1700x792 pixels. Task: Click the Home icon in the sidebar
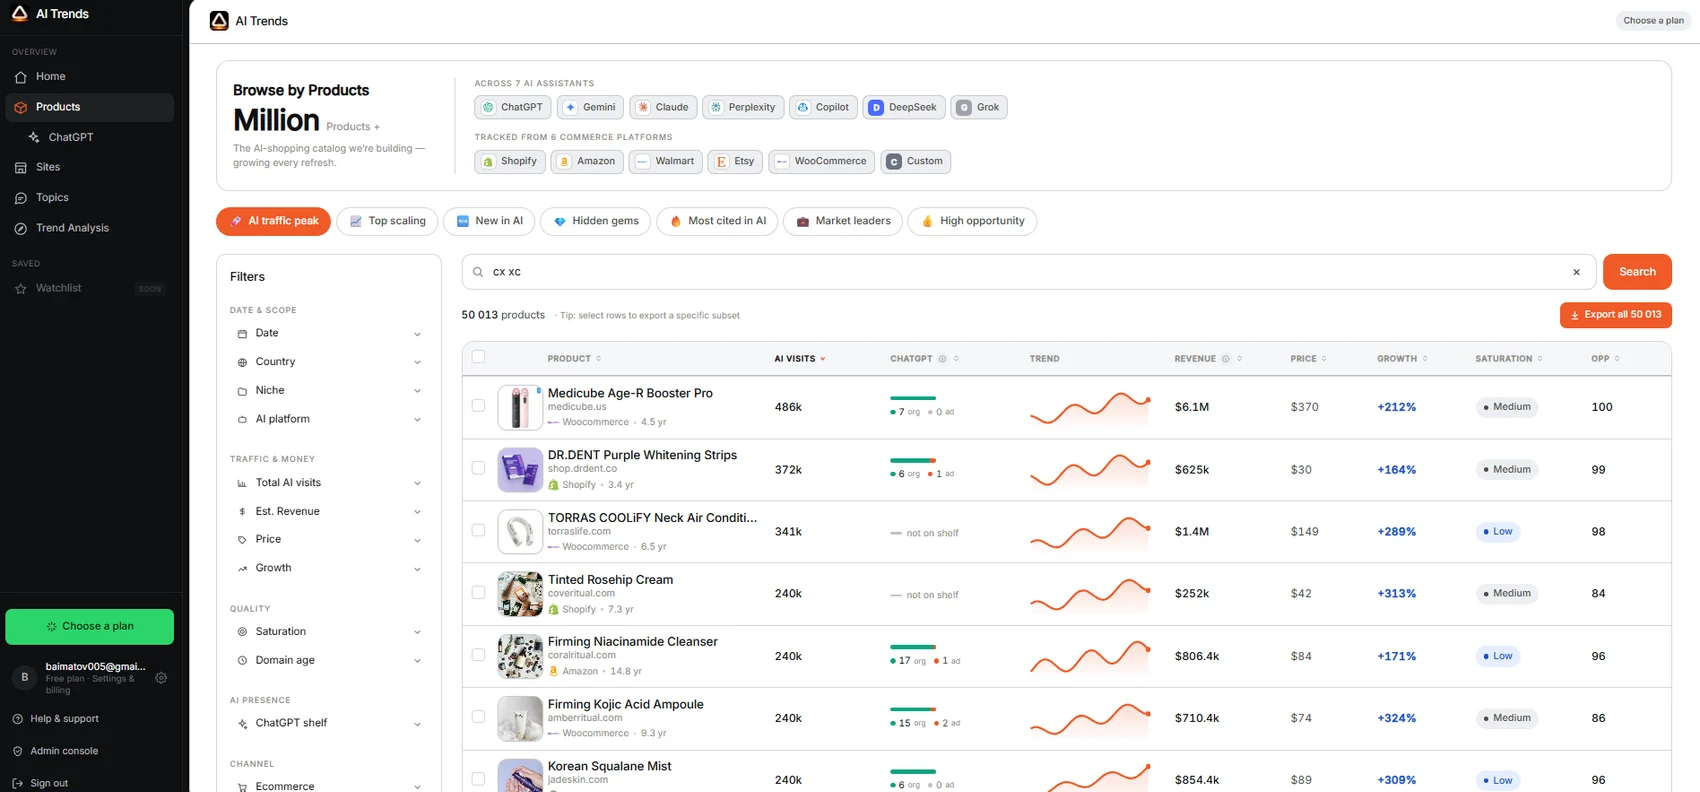click(x=21, y=77)
